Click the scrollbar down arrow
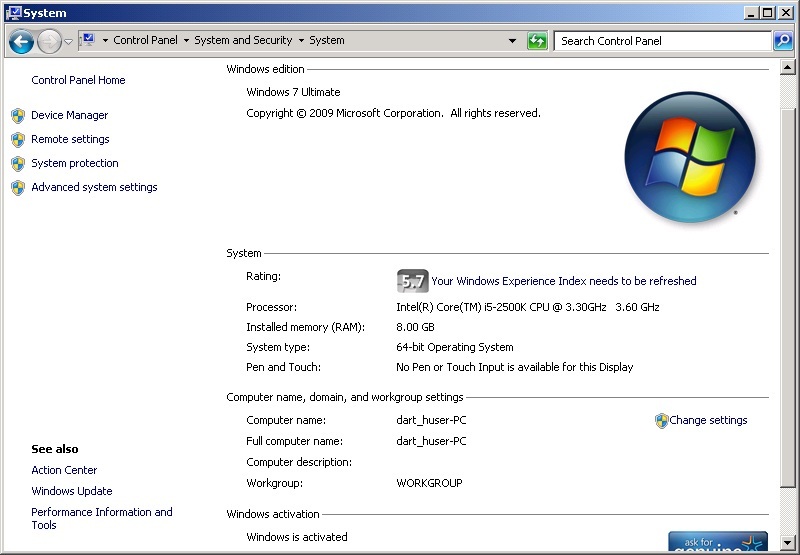800x555 pixels. click(787, 543)
